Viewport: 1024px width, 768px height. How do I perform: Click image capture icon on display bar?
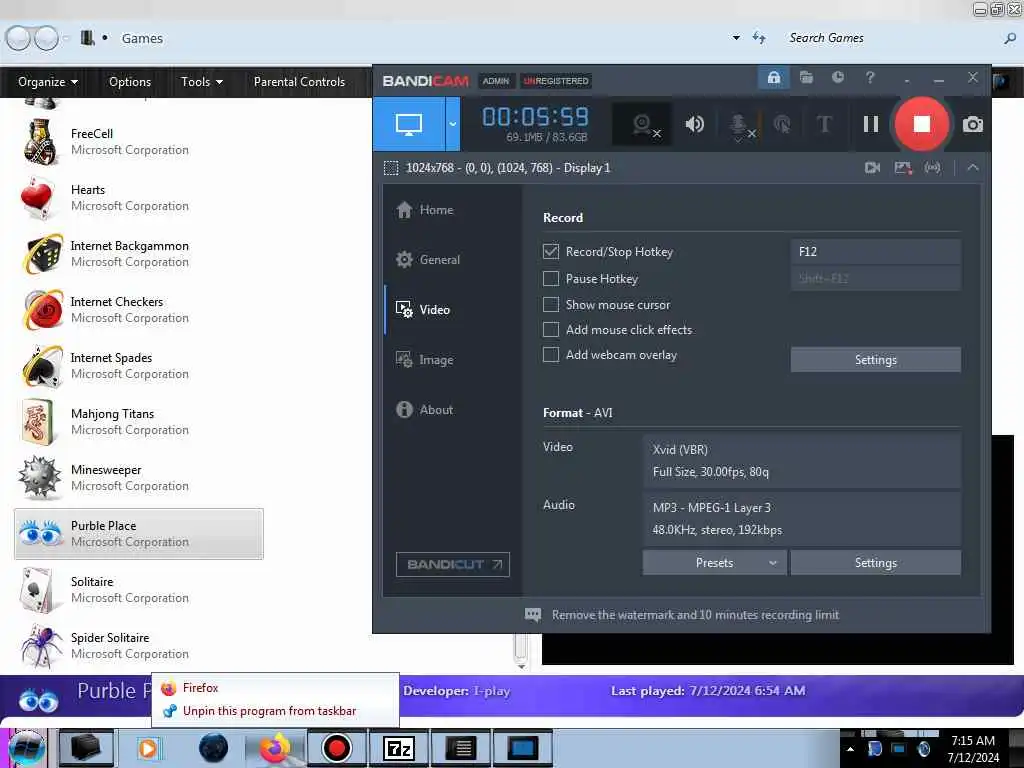pos(903,168)
